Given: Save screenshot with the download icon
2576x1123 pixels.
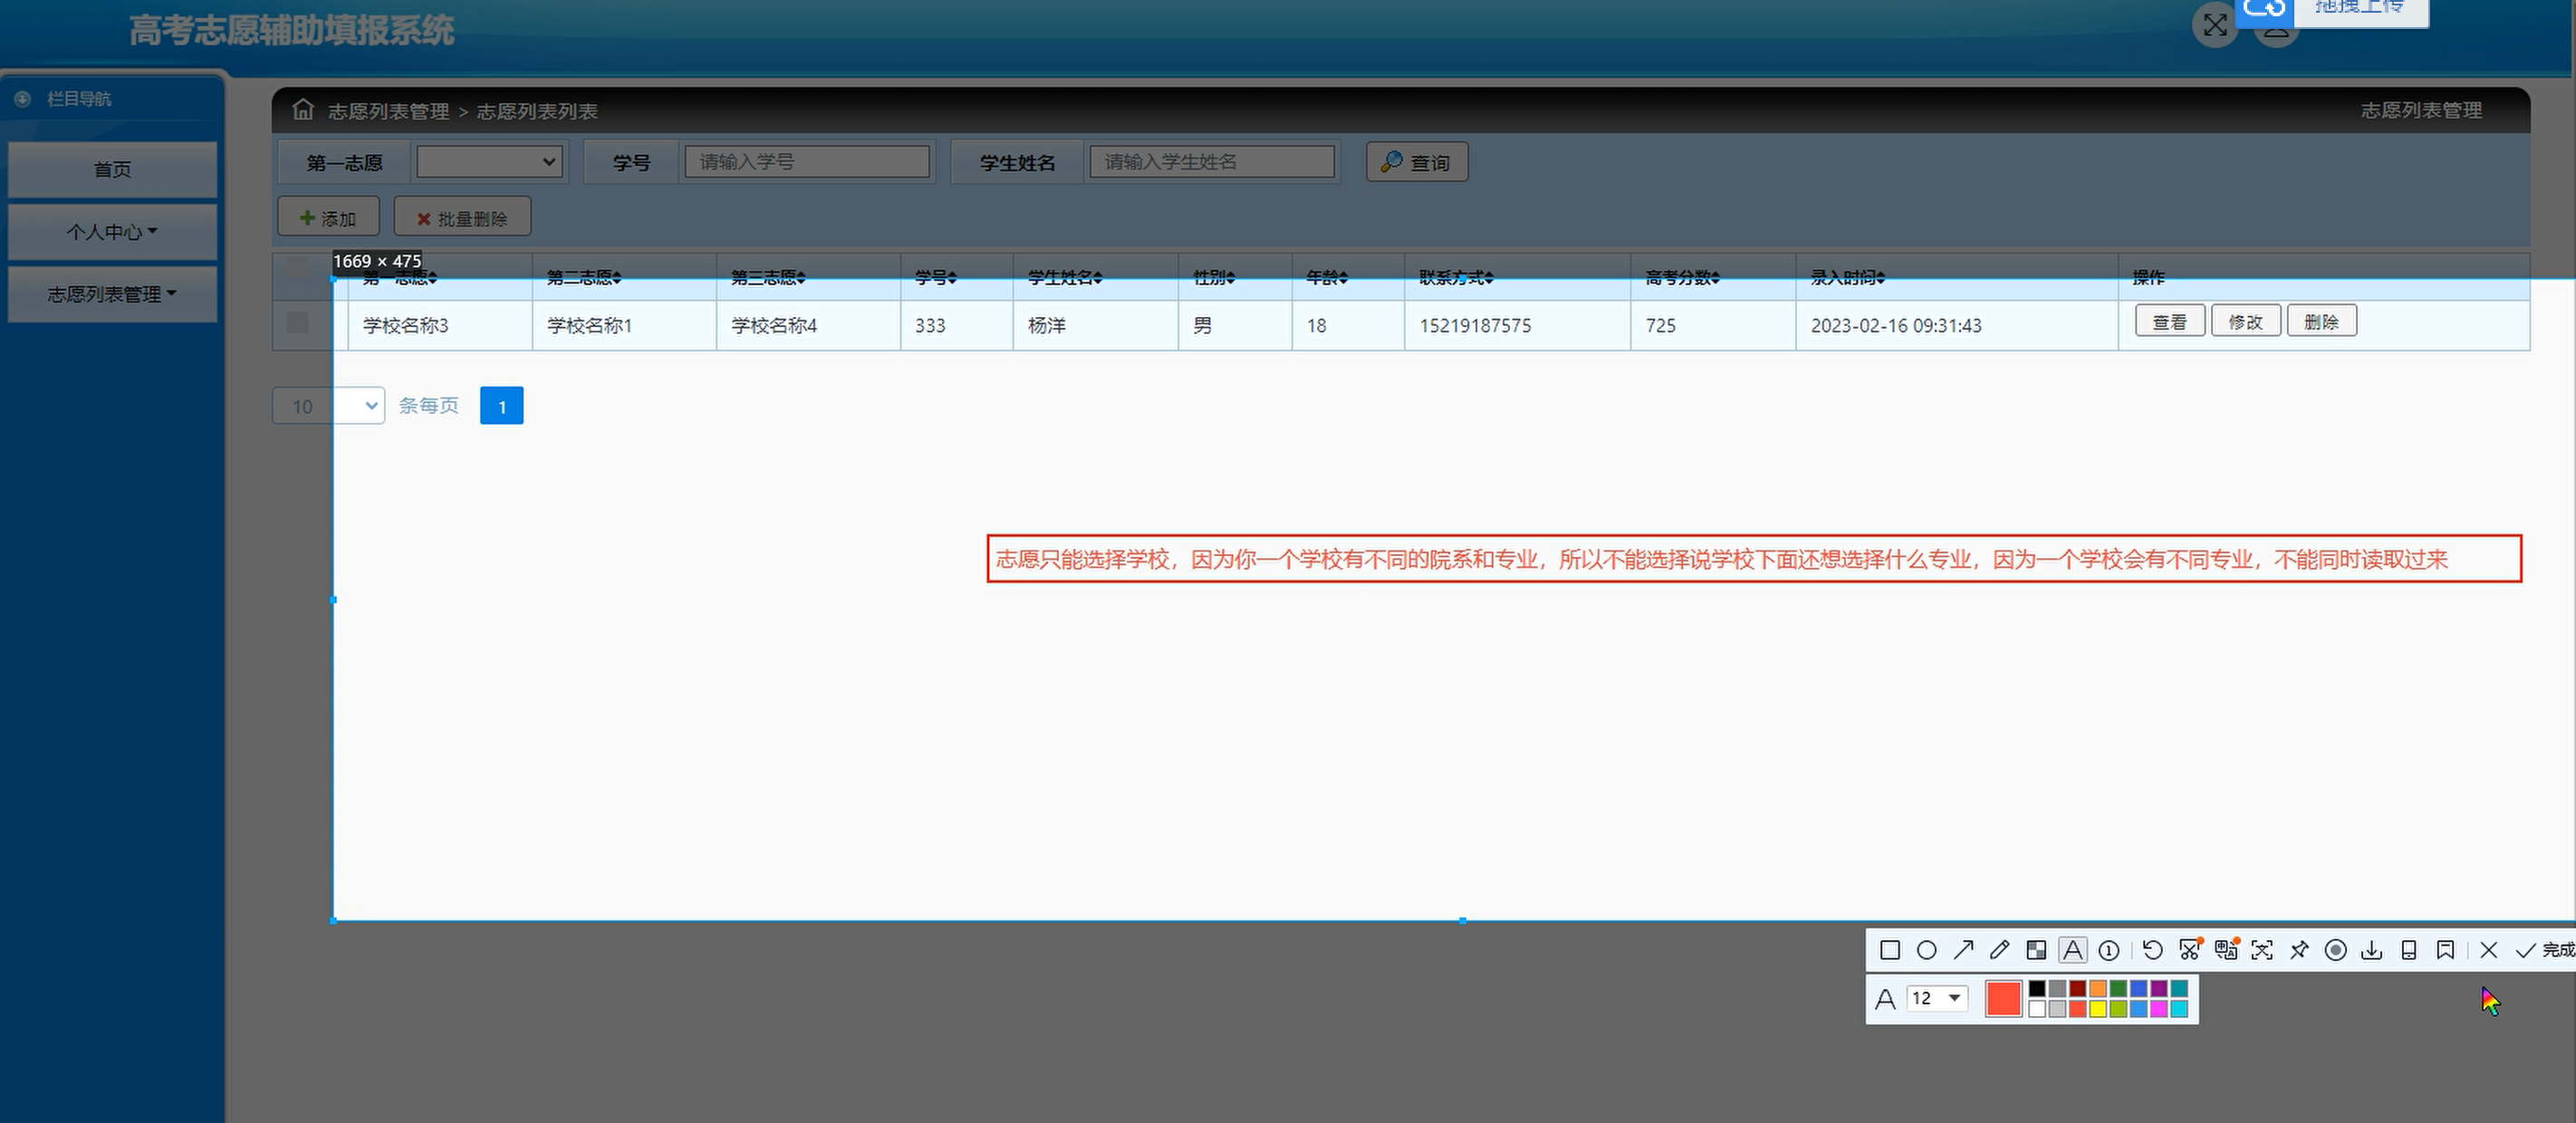Looking at the screenshot, I should tap(2372, 950).
